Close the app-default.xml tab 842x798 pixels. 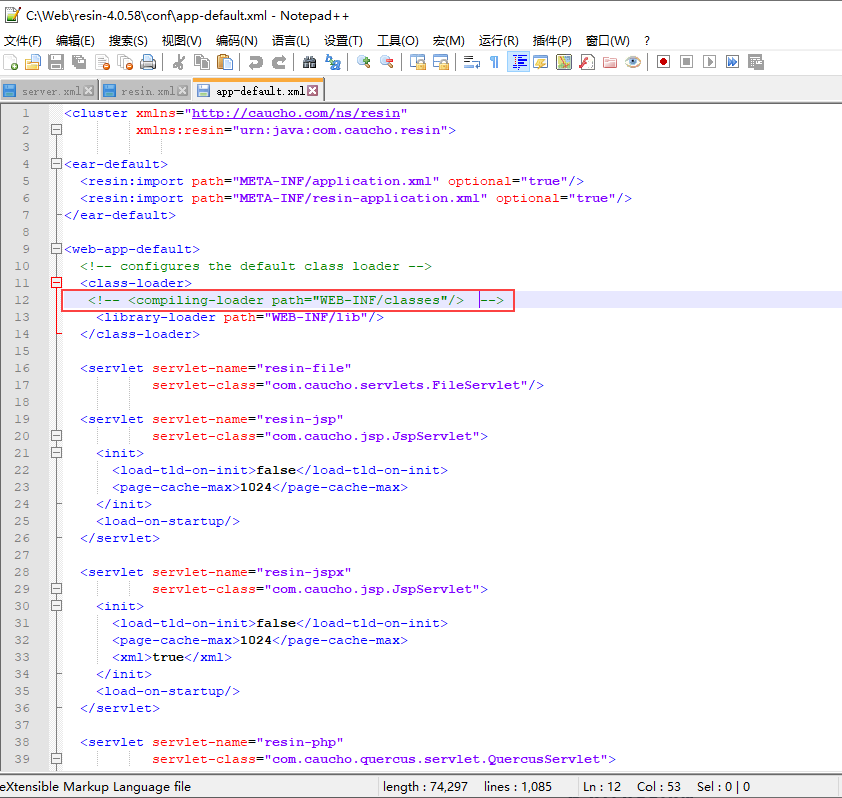313,91
